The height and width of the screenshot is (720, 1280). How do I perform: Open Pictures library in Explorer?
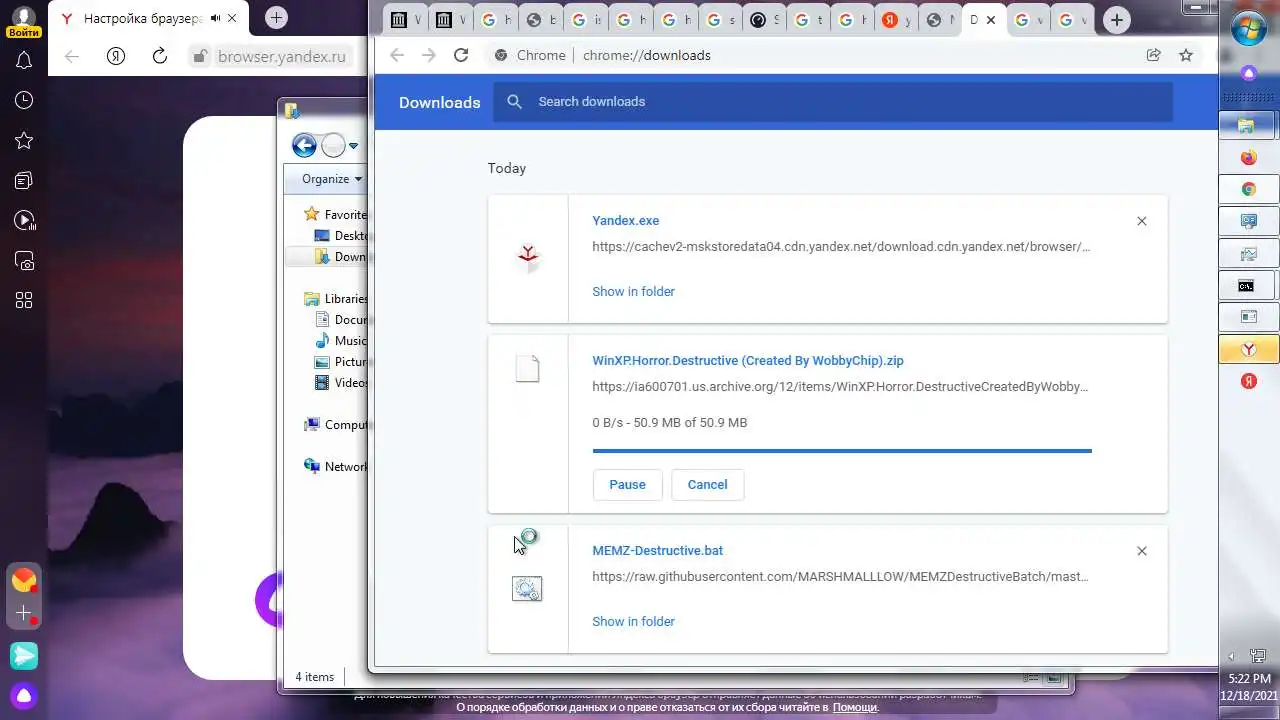(340, 362)
